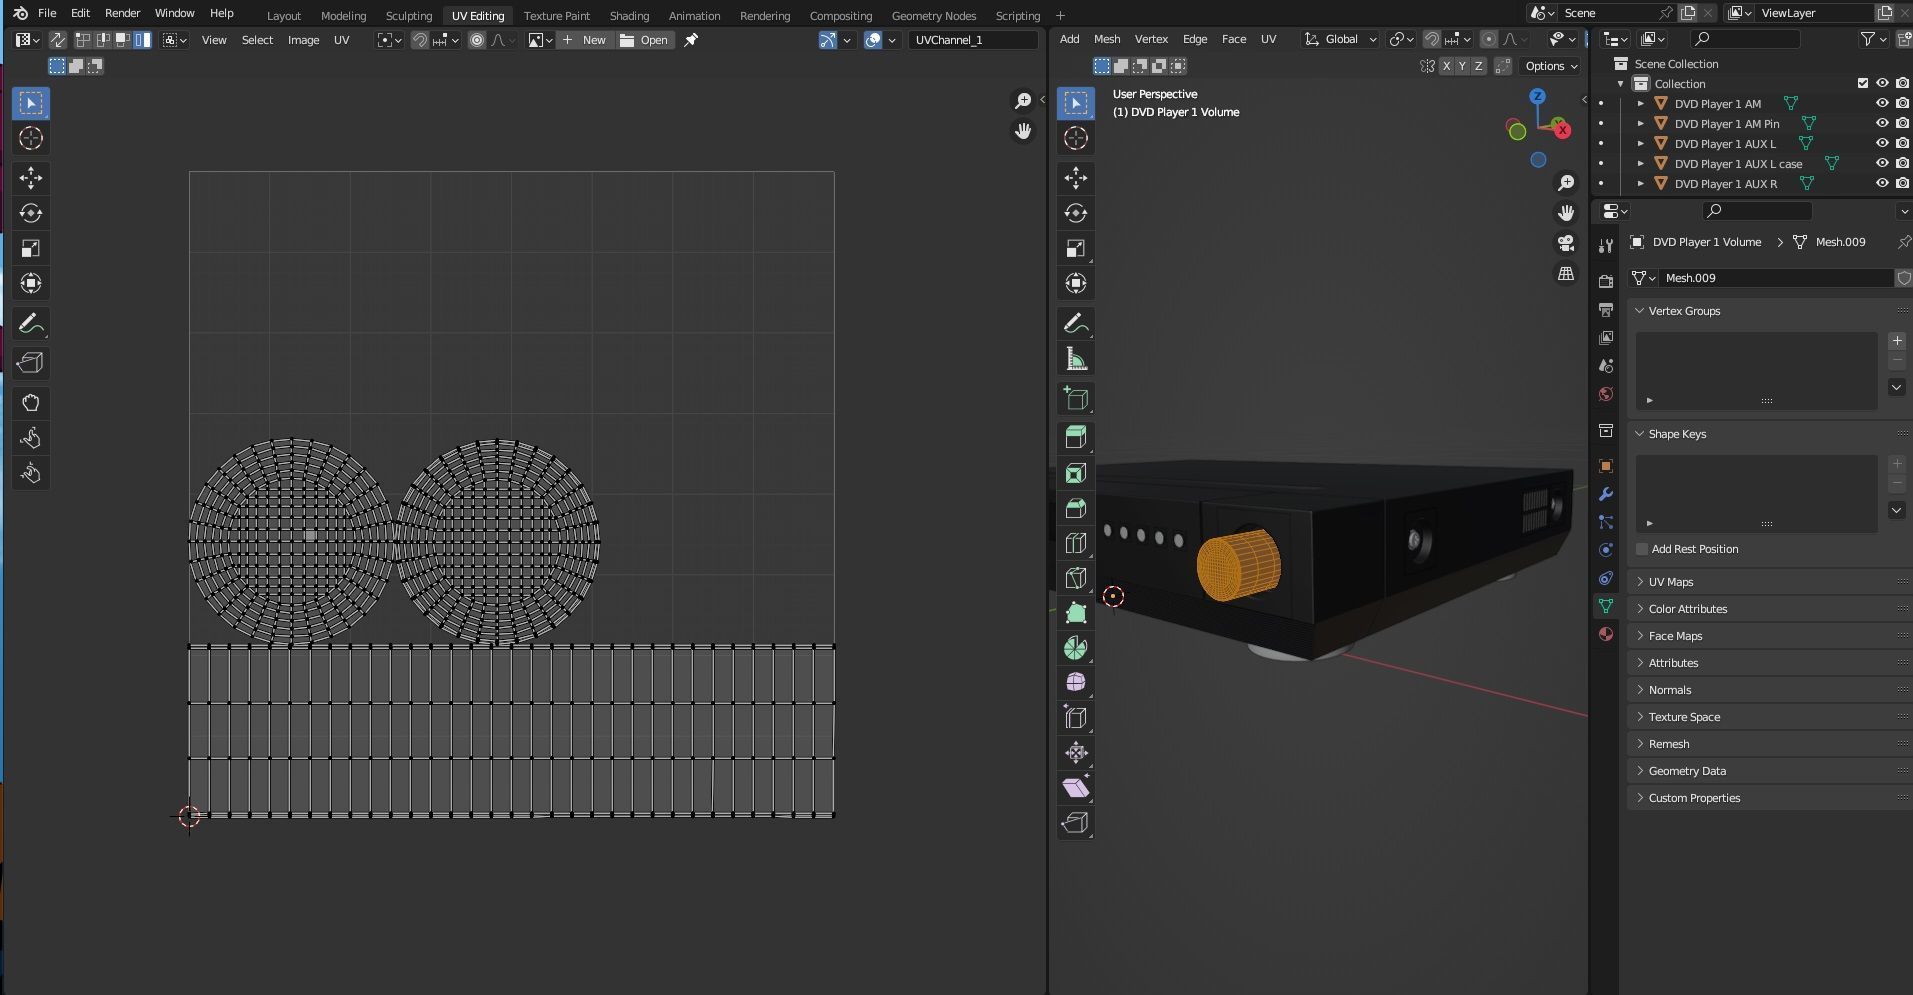Add a new vertex group with the plus button
1913x995 pixels.
[1897, 341]
